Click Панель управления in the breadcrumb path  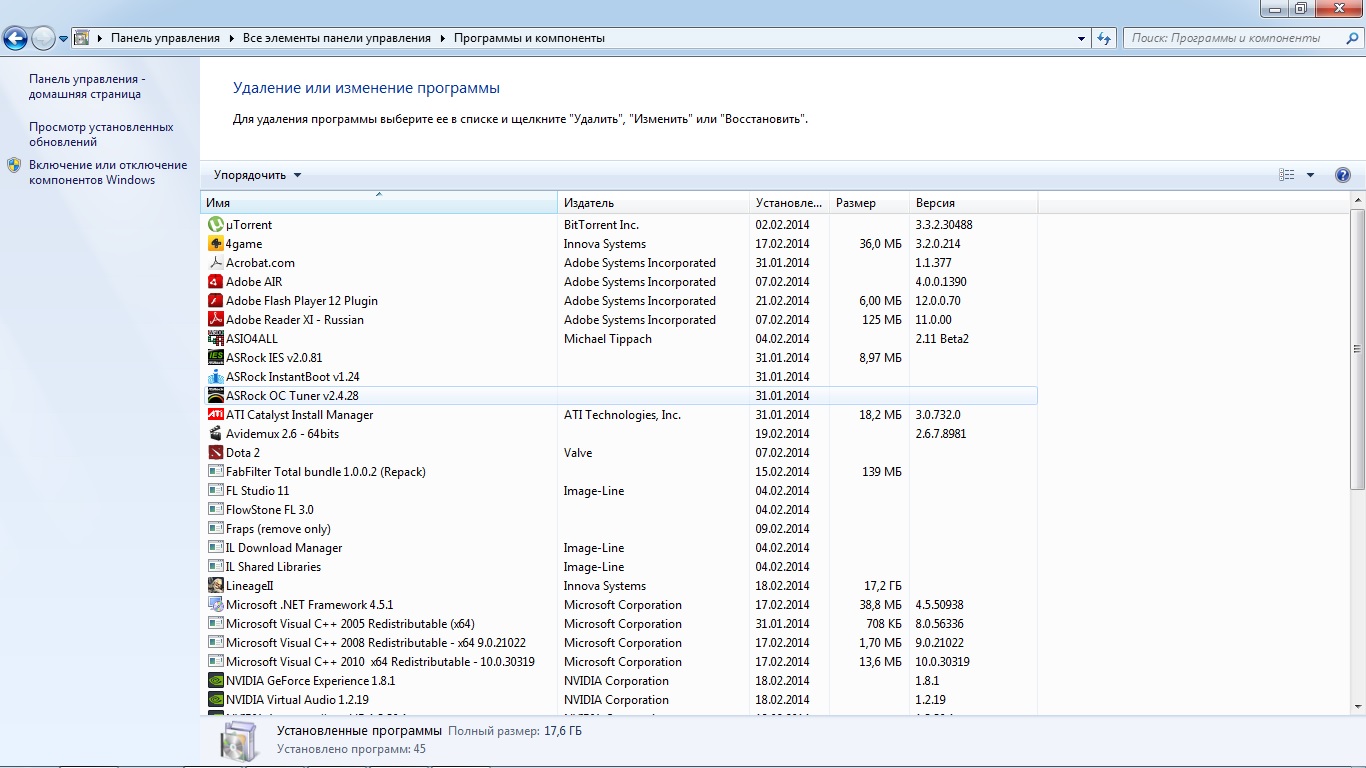click(165, 38)
